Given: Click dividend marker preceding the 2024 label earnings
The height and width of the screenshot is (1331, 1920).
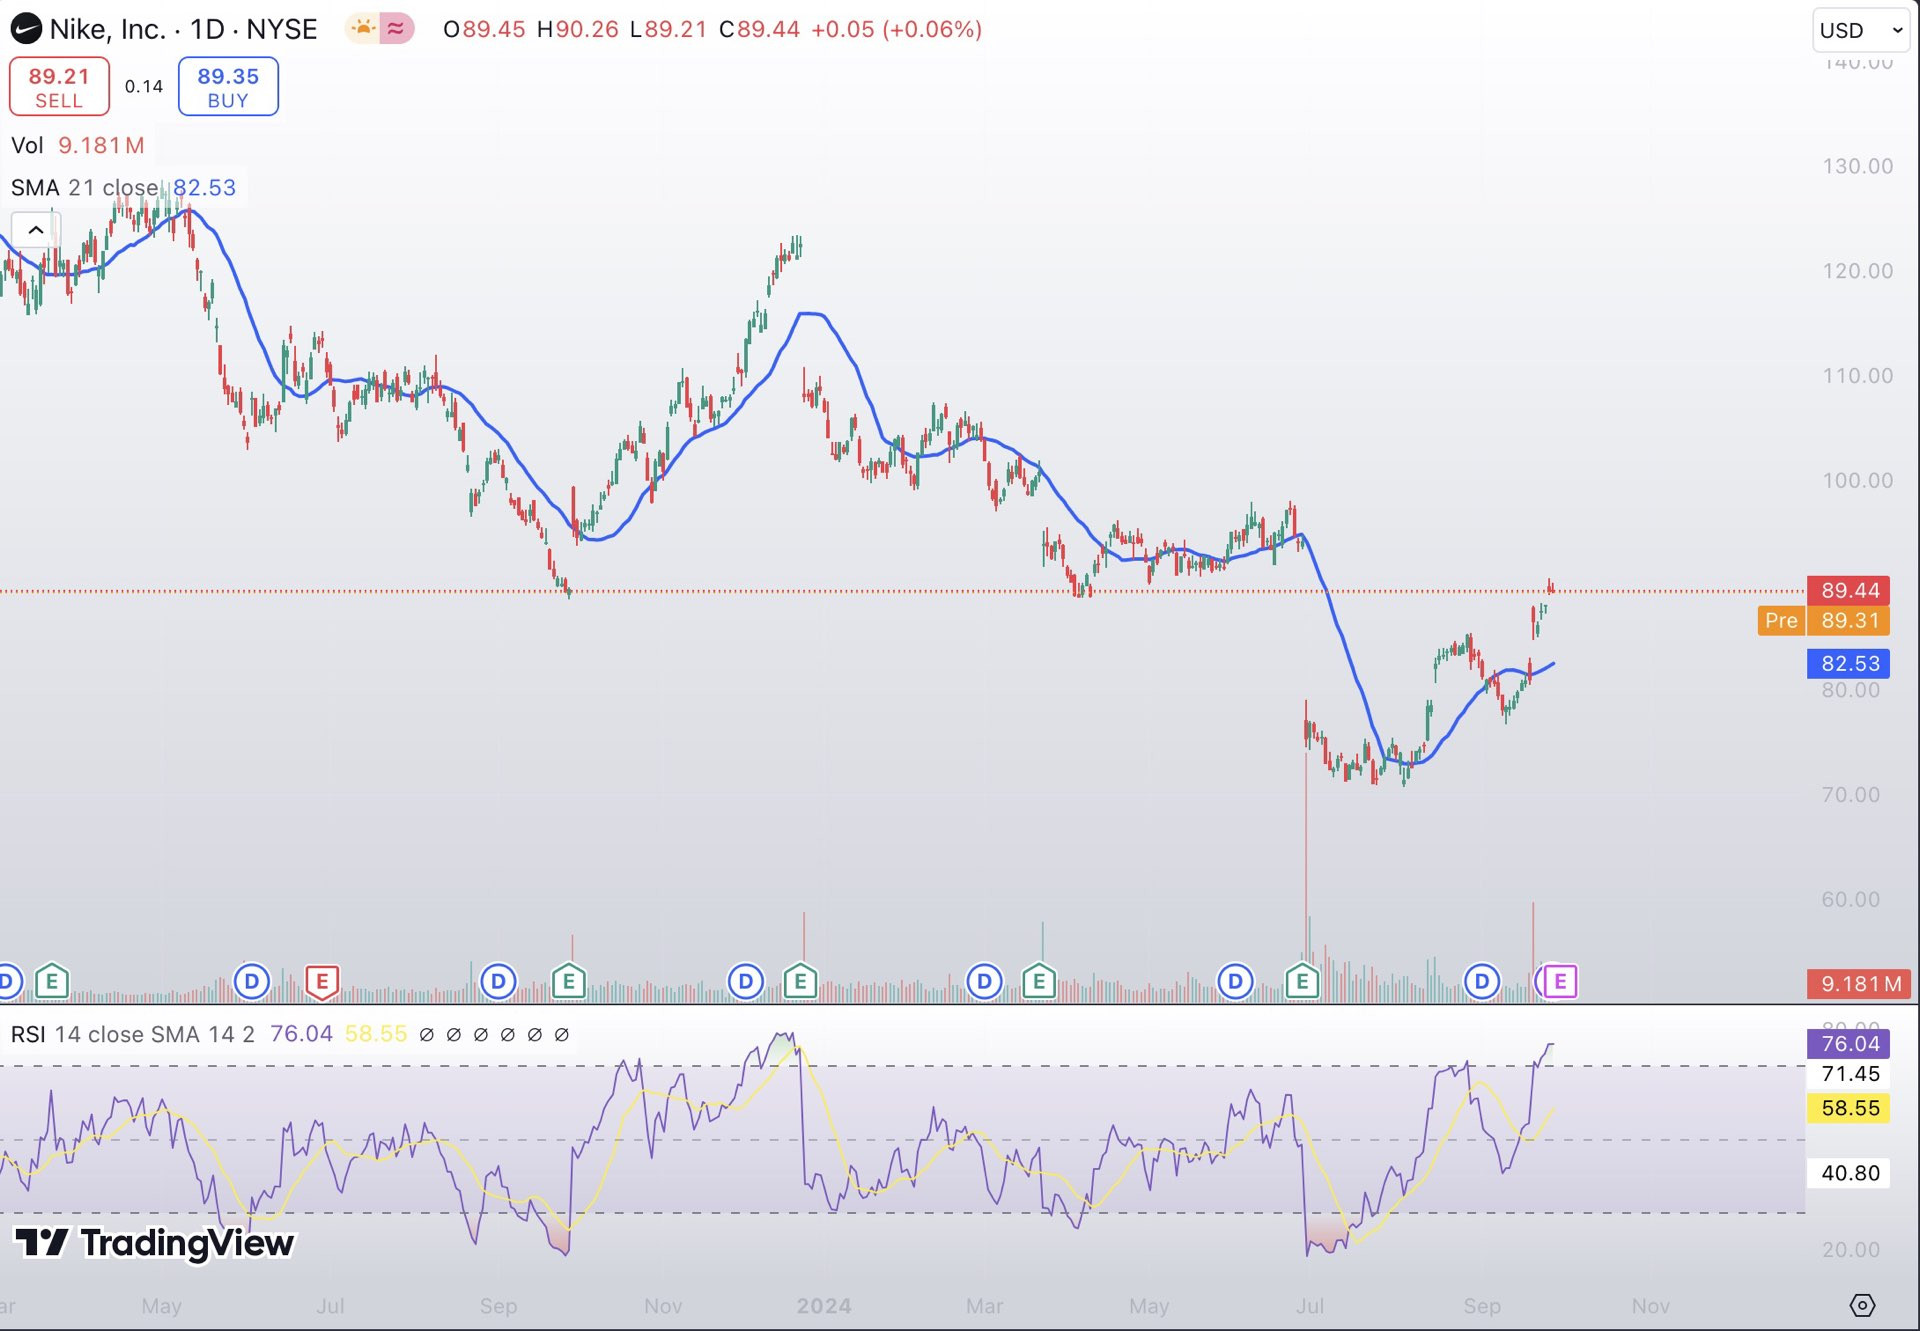Looking at the screenshot, I should coord(745,982).
